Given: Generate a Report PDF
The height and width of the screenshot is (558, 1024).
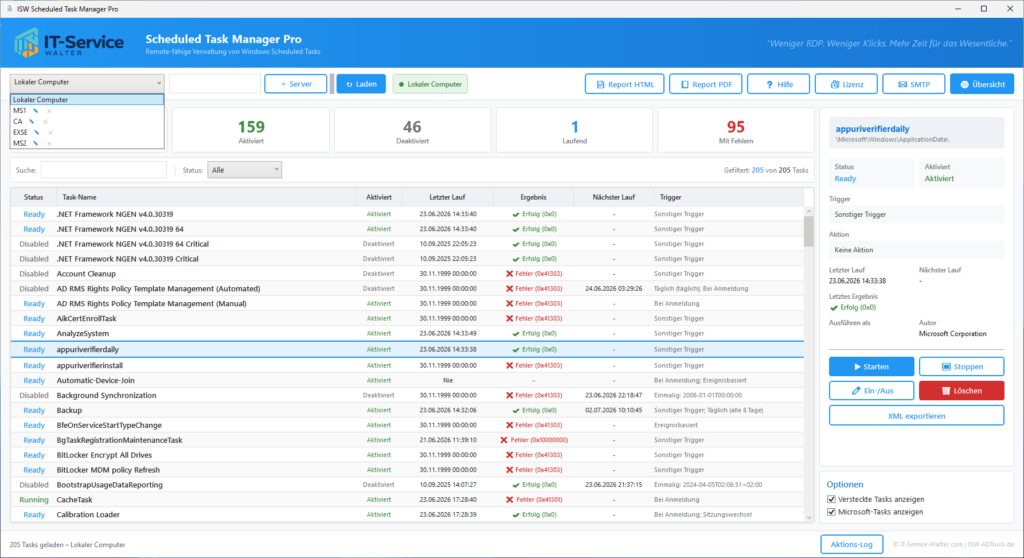Looking at the screenshot, I should pos(705,84).
